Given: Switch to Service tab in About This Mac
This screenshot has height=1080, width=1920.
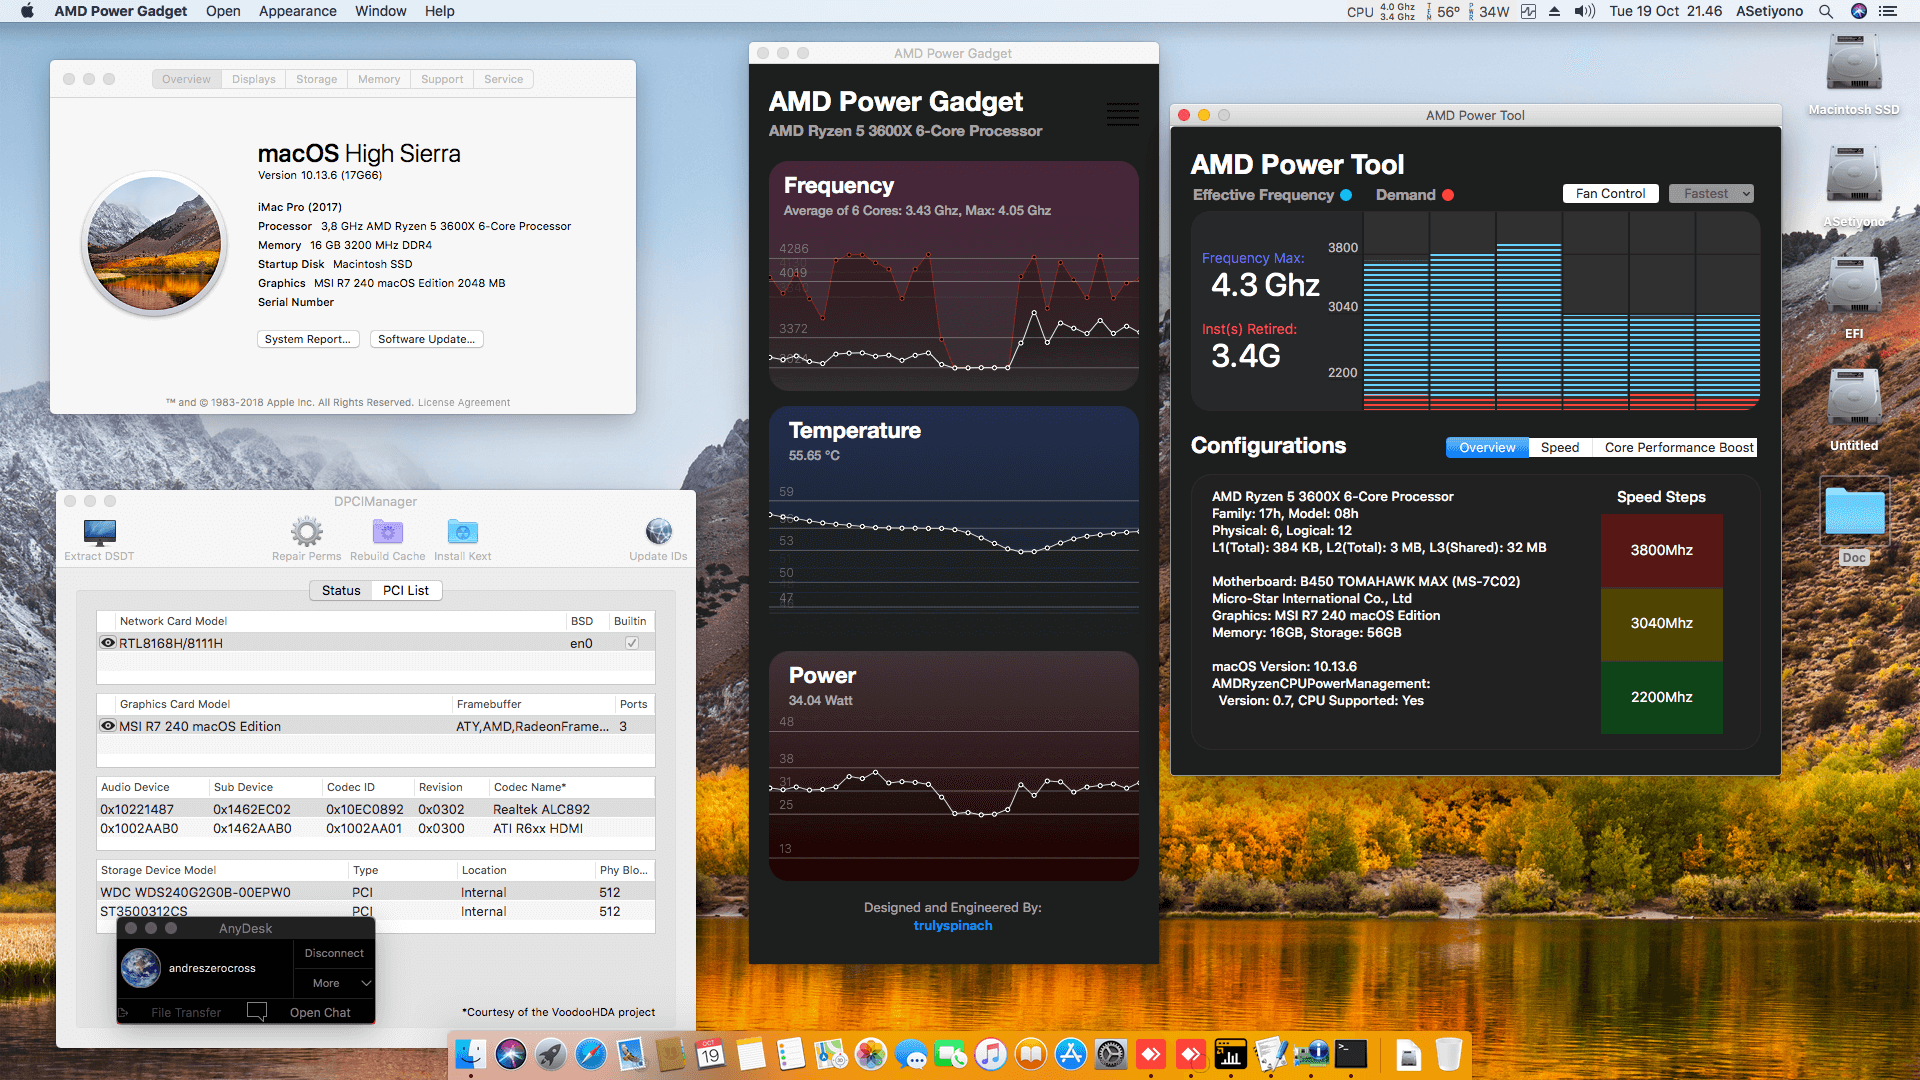Looking at the screenshot, I should pyautogui.click(x=503, y=79).
